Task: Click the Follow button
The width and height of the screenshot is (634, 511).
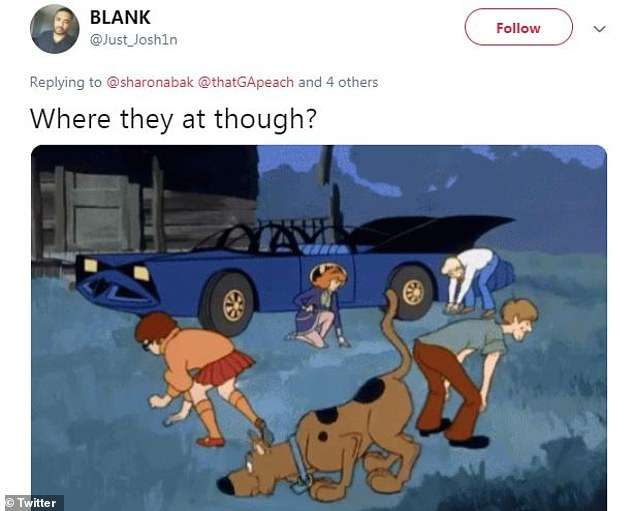Action: pos(518,27)
